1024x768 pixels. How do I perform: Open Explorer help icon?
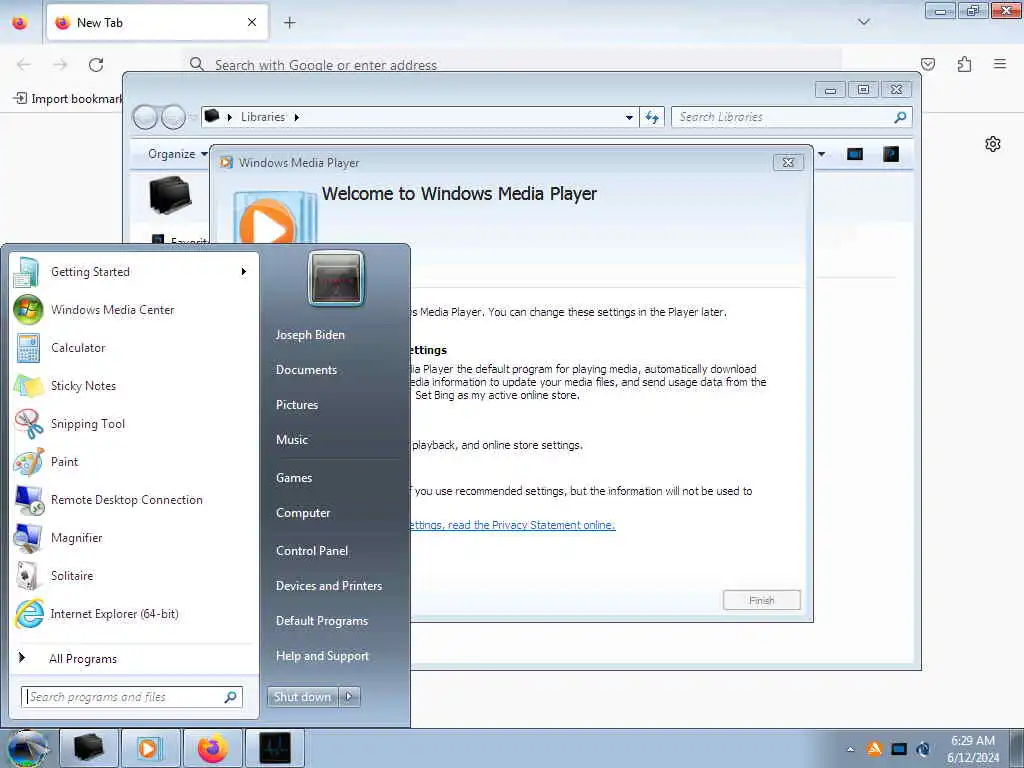891,154
